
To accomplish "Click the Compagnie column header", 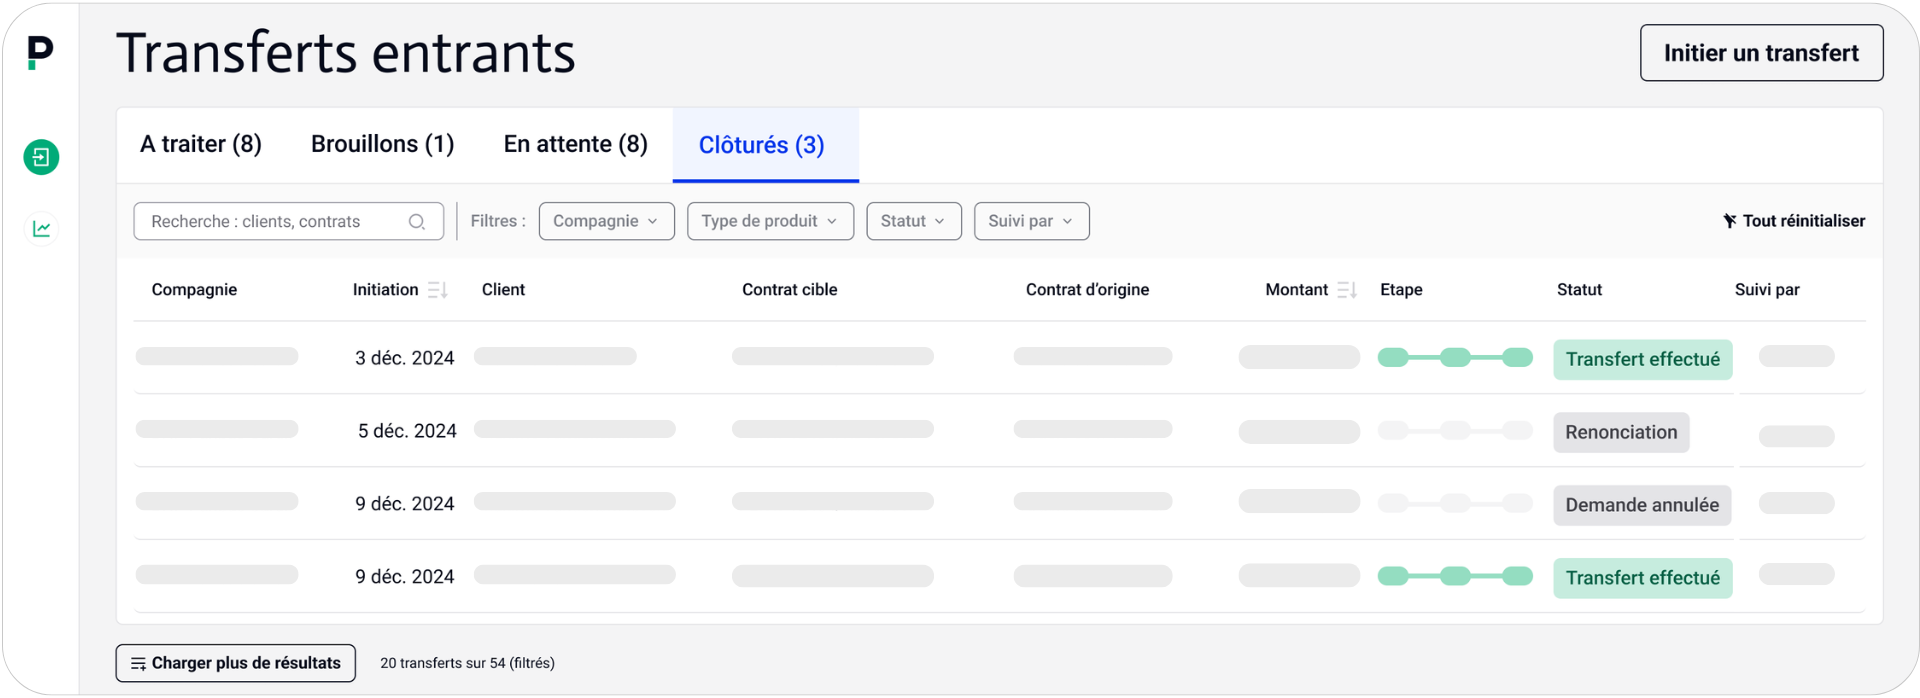I will pos(194,290).
